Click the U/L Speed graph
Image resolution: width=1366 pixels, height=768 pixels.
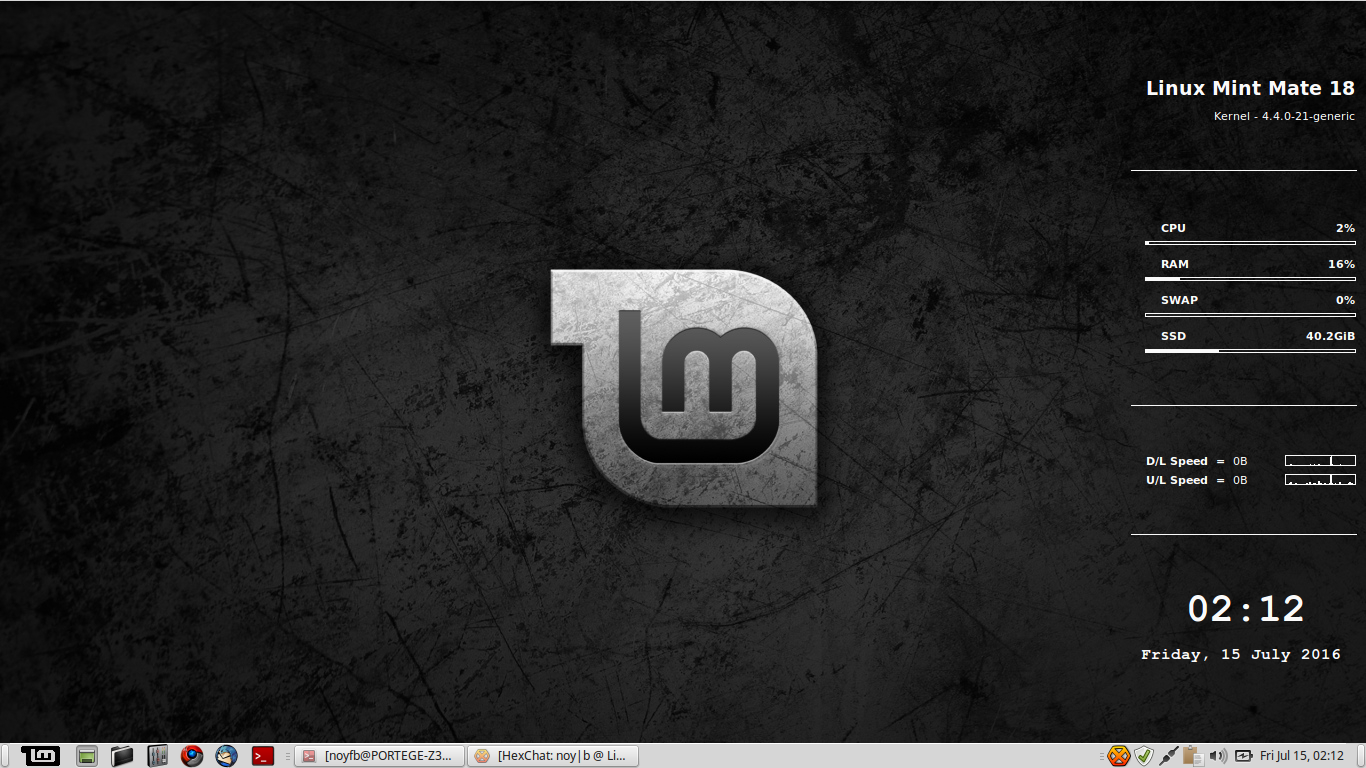pyautogui.click(x=1320, y=480)
